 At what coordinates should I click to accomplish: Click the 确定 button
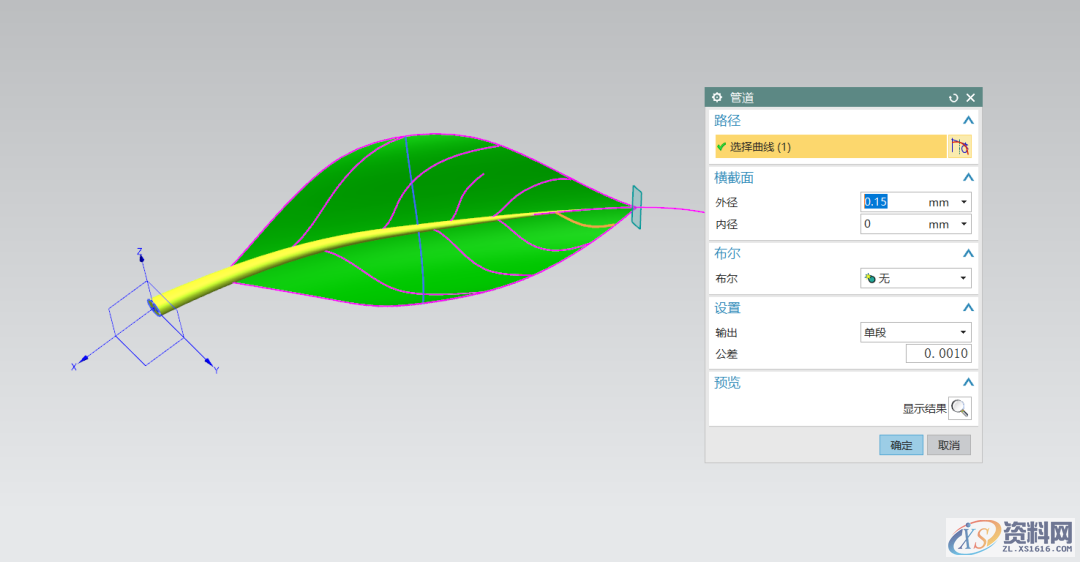[901, 445]
